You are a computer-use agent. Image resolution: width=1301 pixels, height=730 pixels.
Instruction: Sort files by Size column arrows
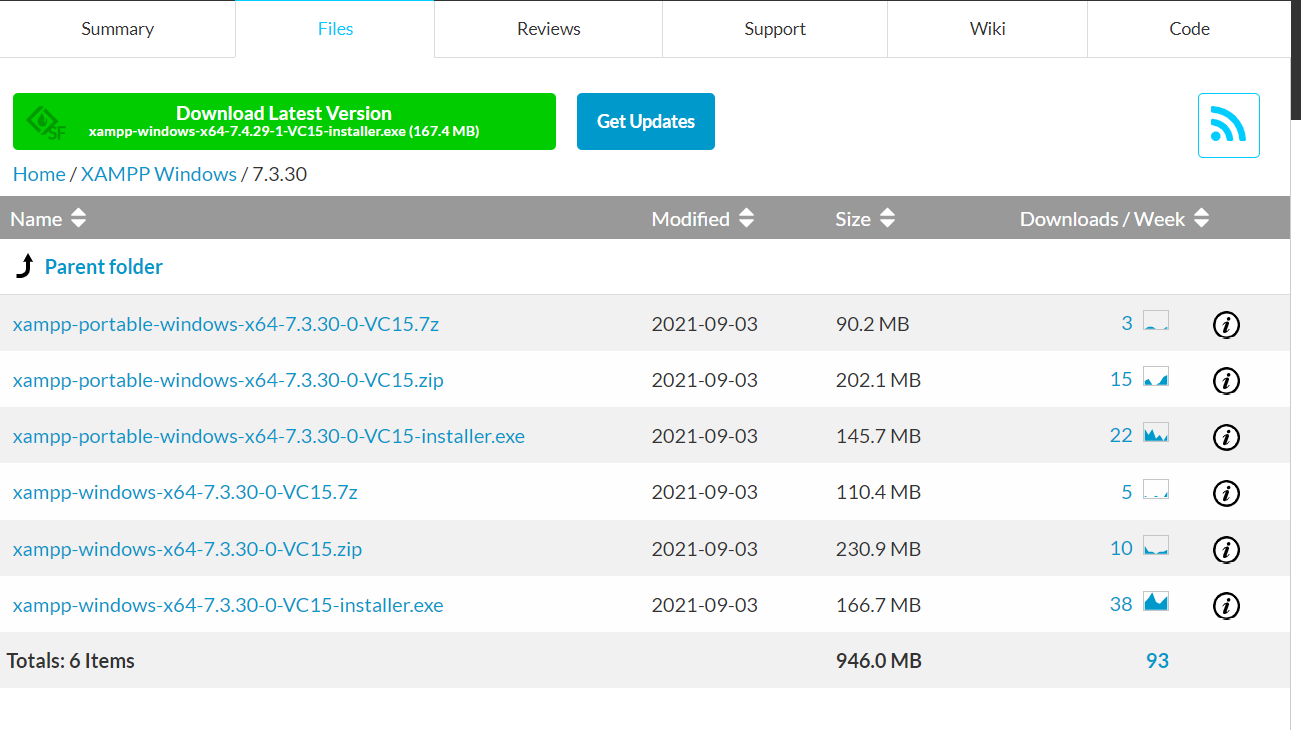887,218
